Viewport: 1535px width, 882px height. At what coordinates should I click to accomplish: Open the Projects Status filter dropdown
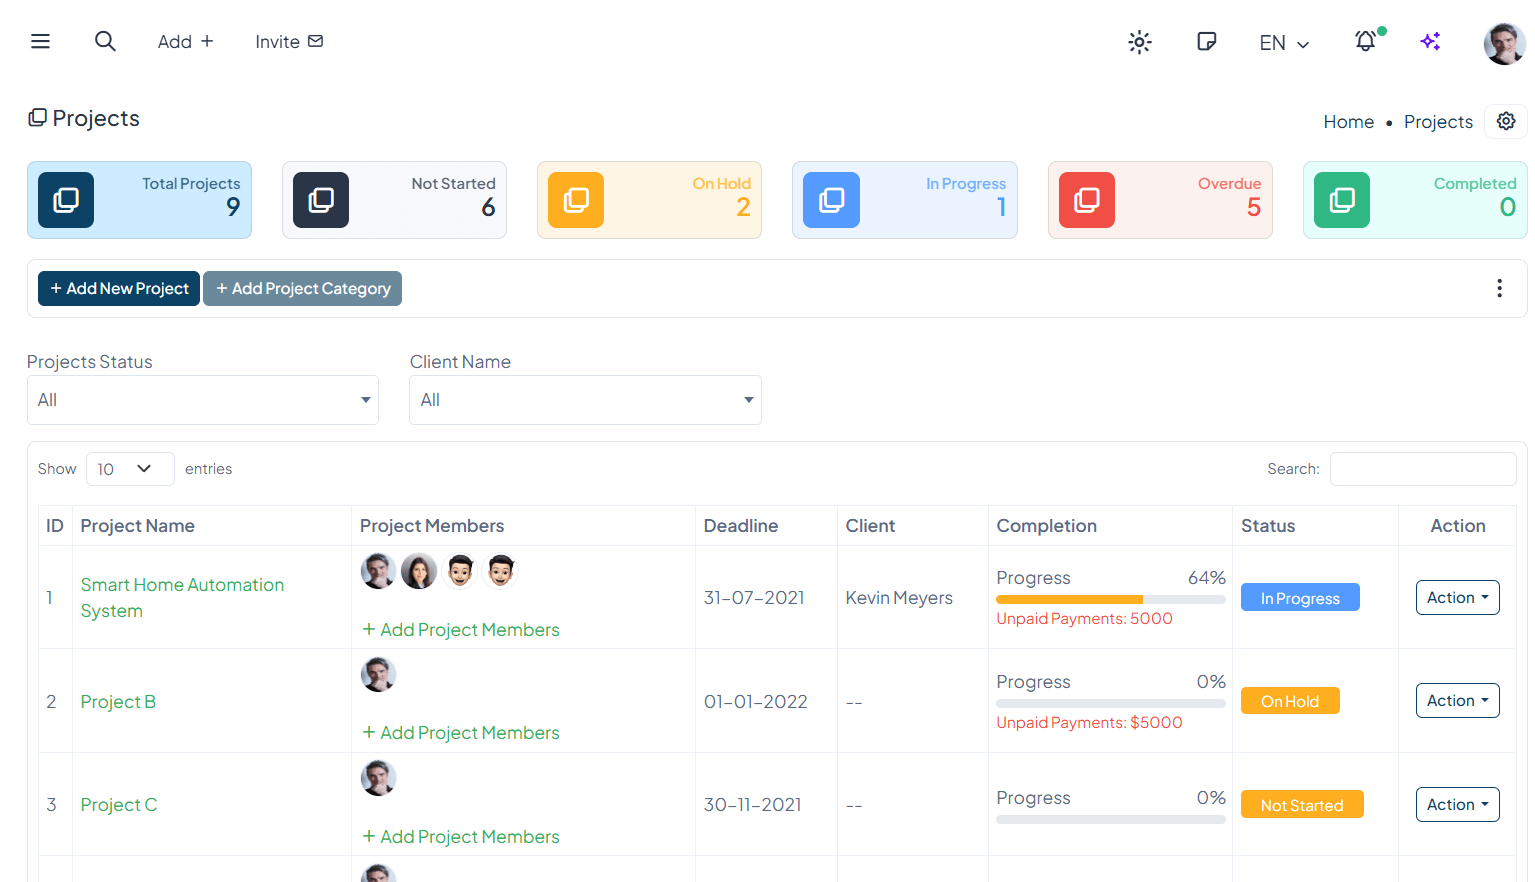coord(203,400)
